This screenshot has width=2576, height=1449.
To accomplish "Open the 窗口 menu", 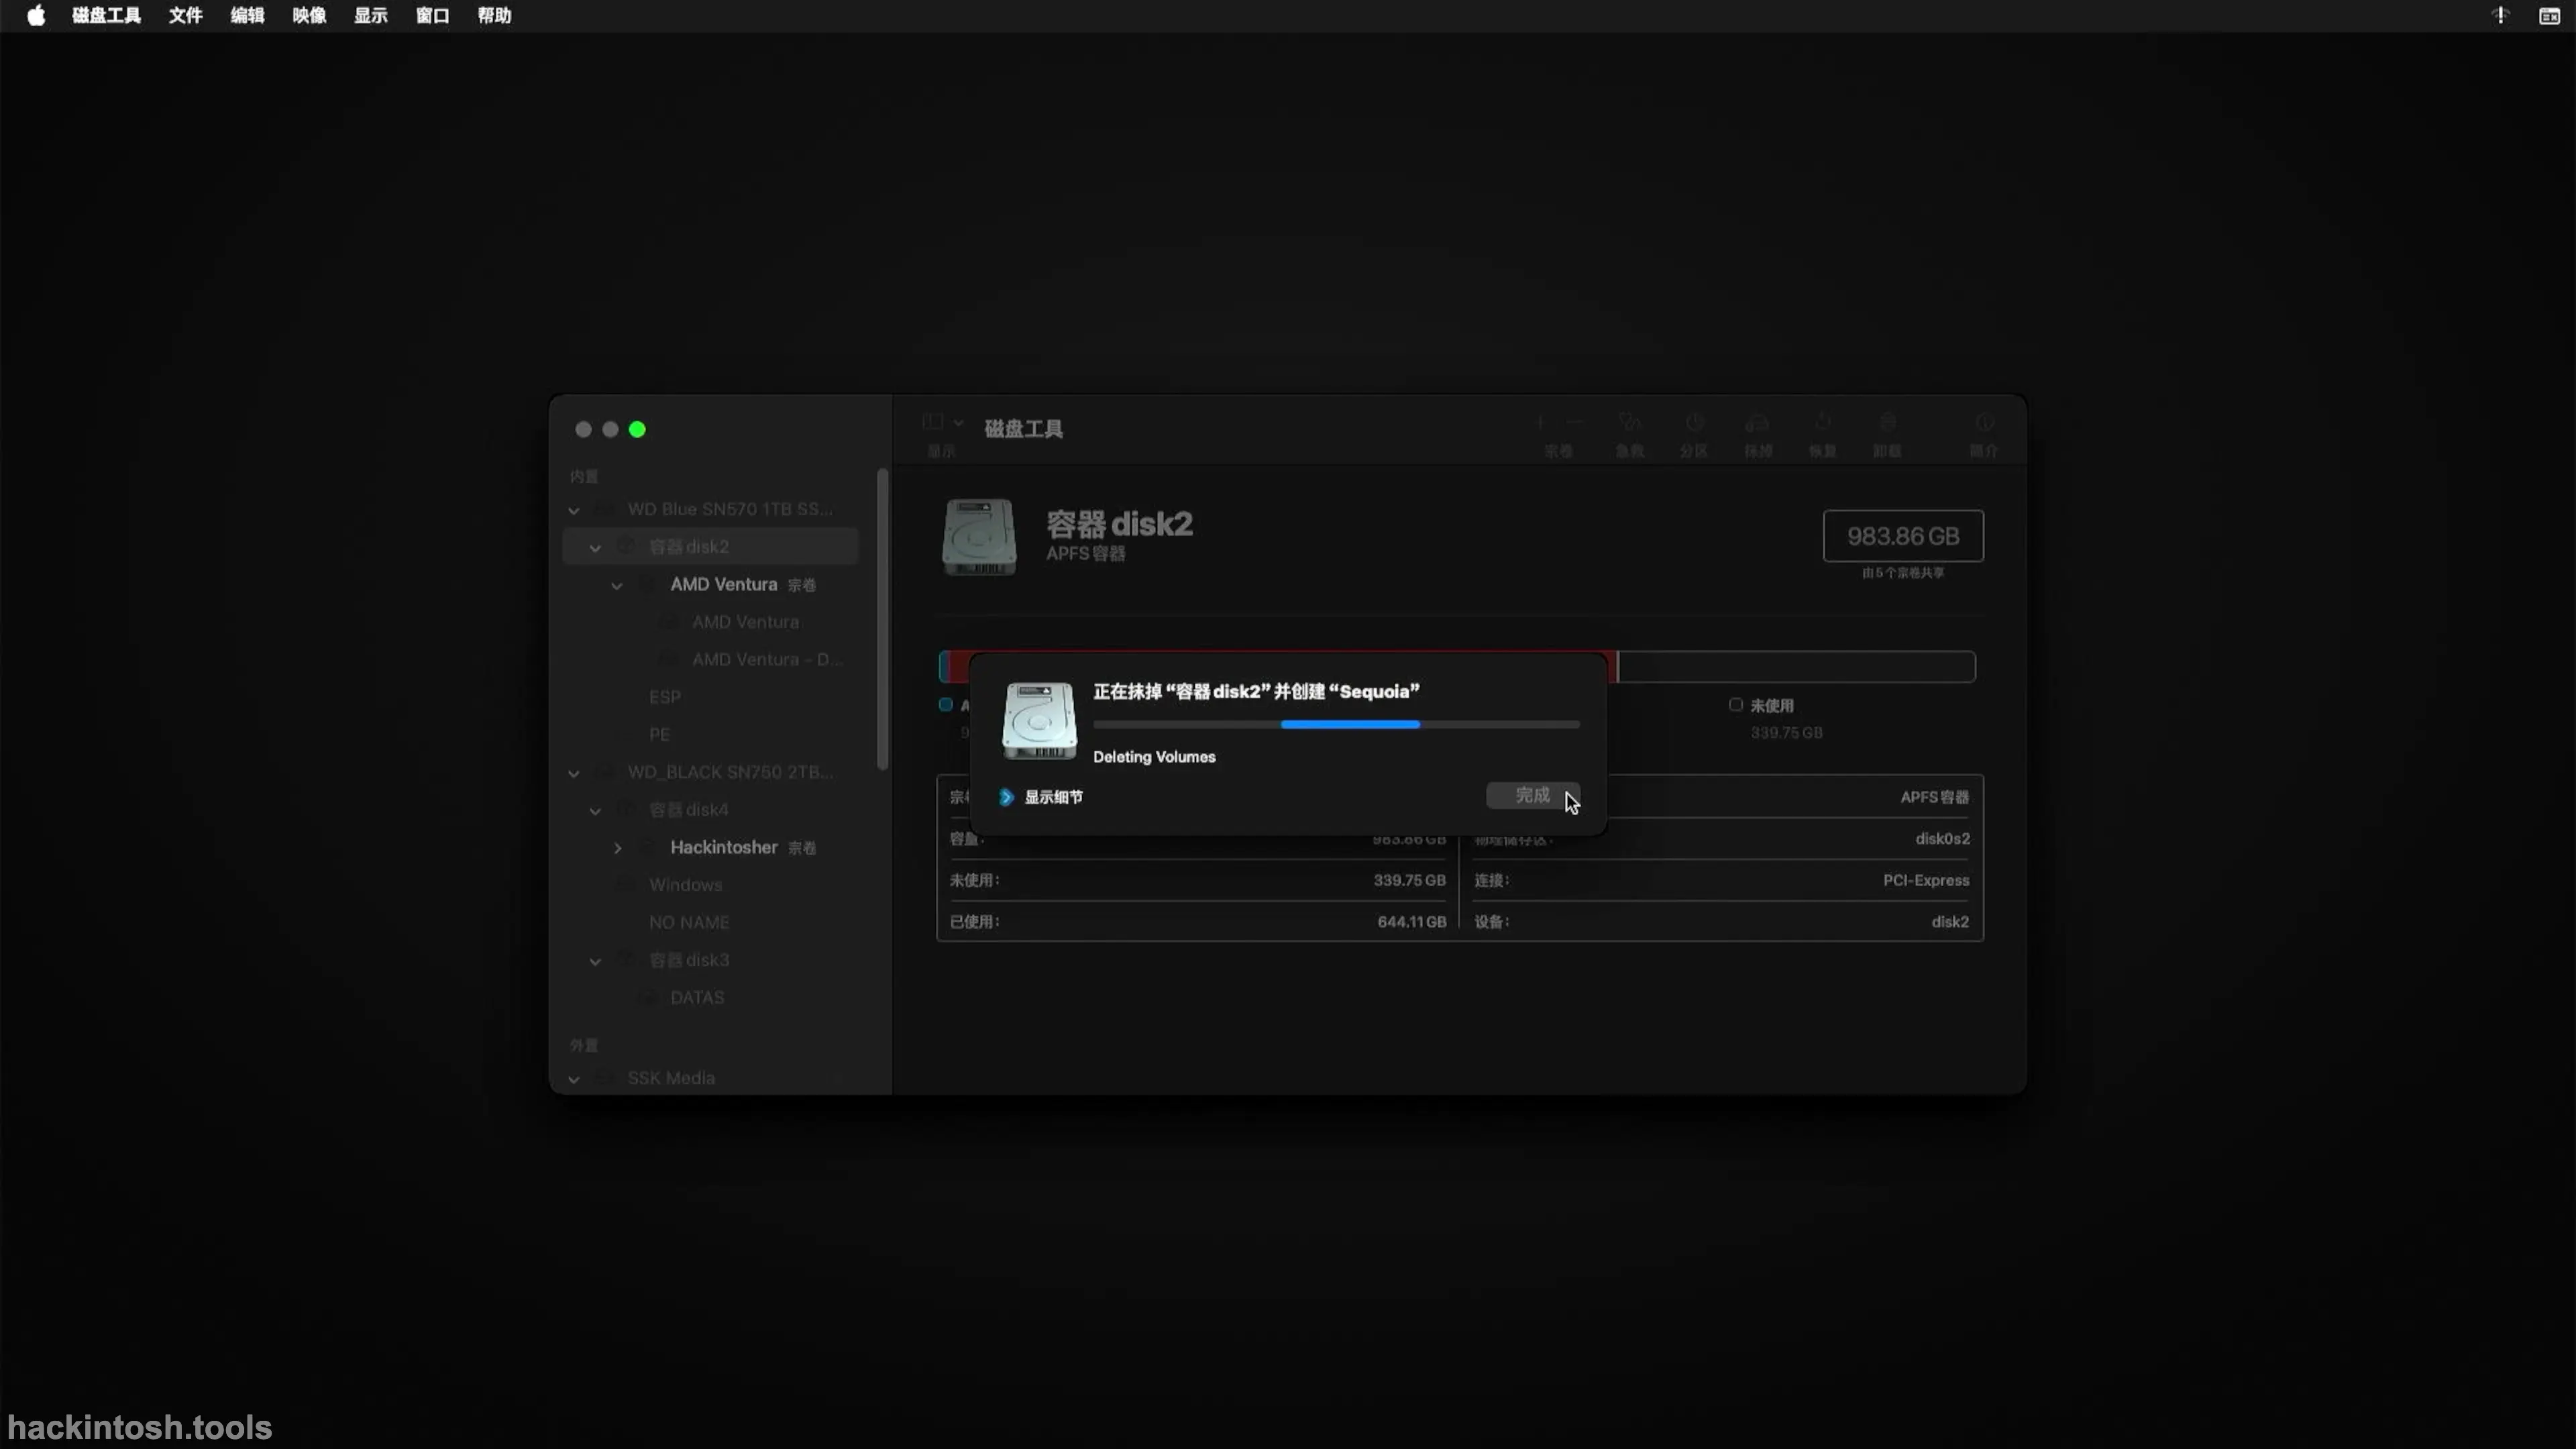I will (432, 15).
